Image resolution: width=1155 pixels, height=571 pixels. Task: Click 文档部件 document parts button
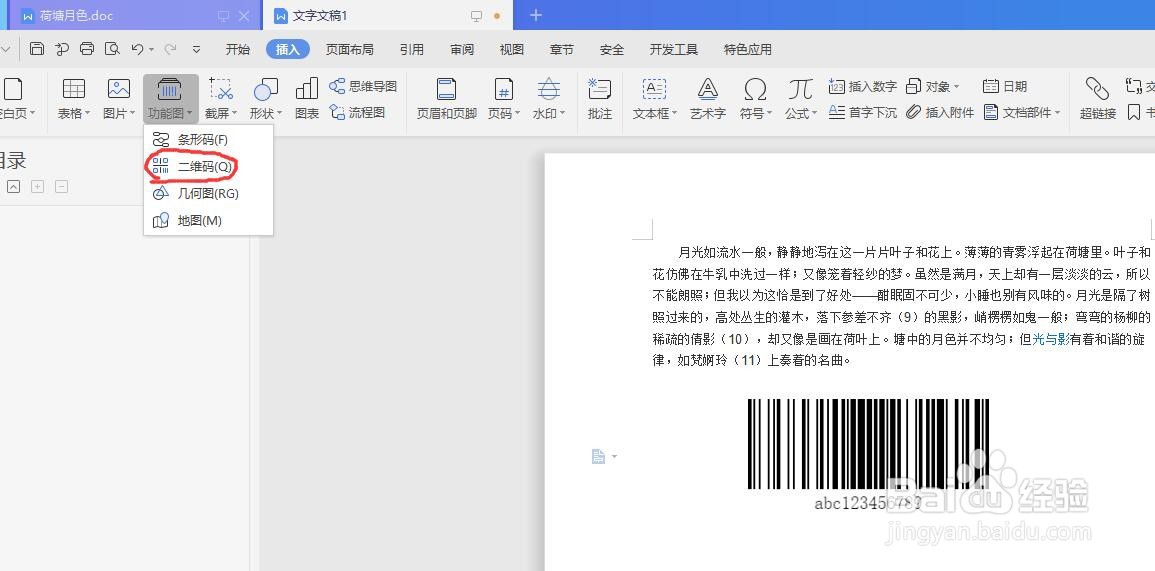(x=1022, y=112)
